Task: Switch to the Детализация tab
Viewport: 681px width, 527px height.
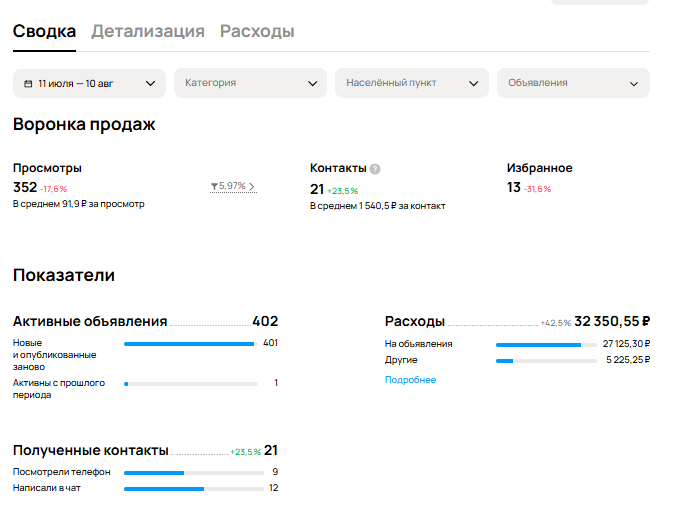Action: (148, 32)
